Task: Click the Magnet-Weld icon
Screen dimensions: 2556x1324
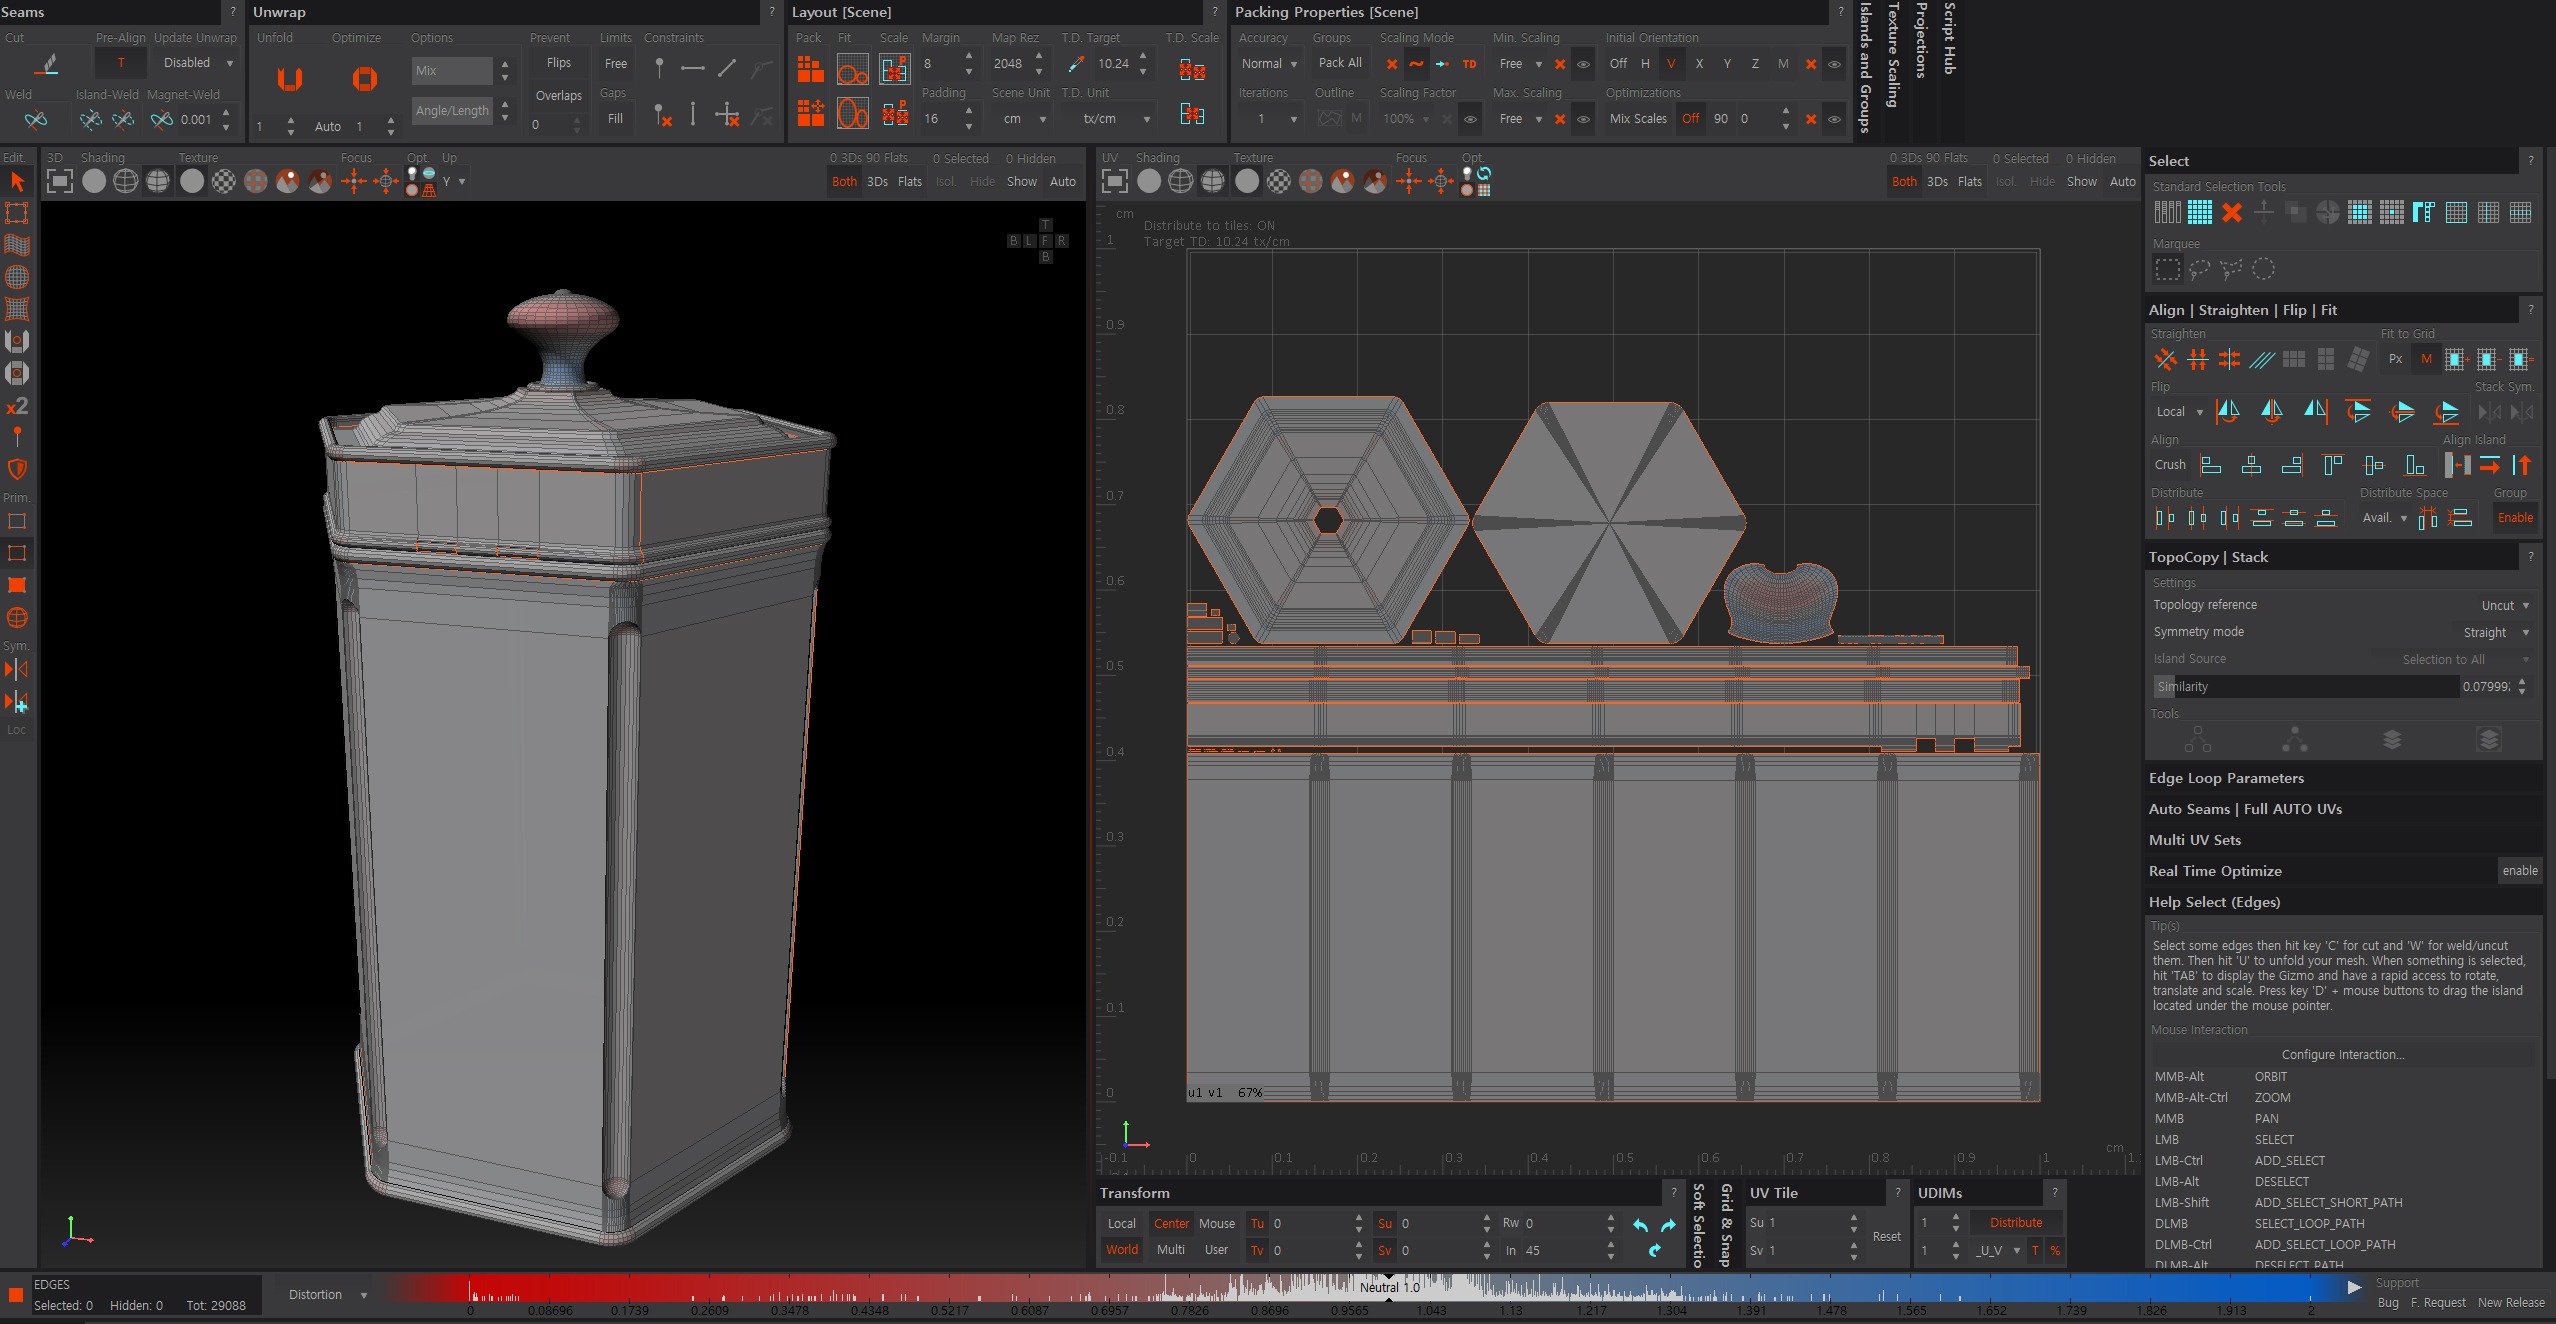Action: pos(161,120)
